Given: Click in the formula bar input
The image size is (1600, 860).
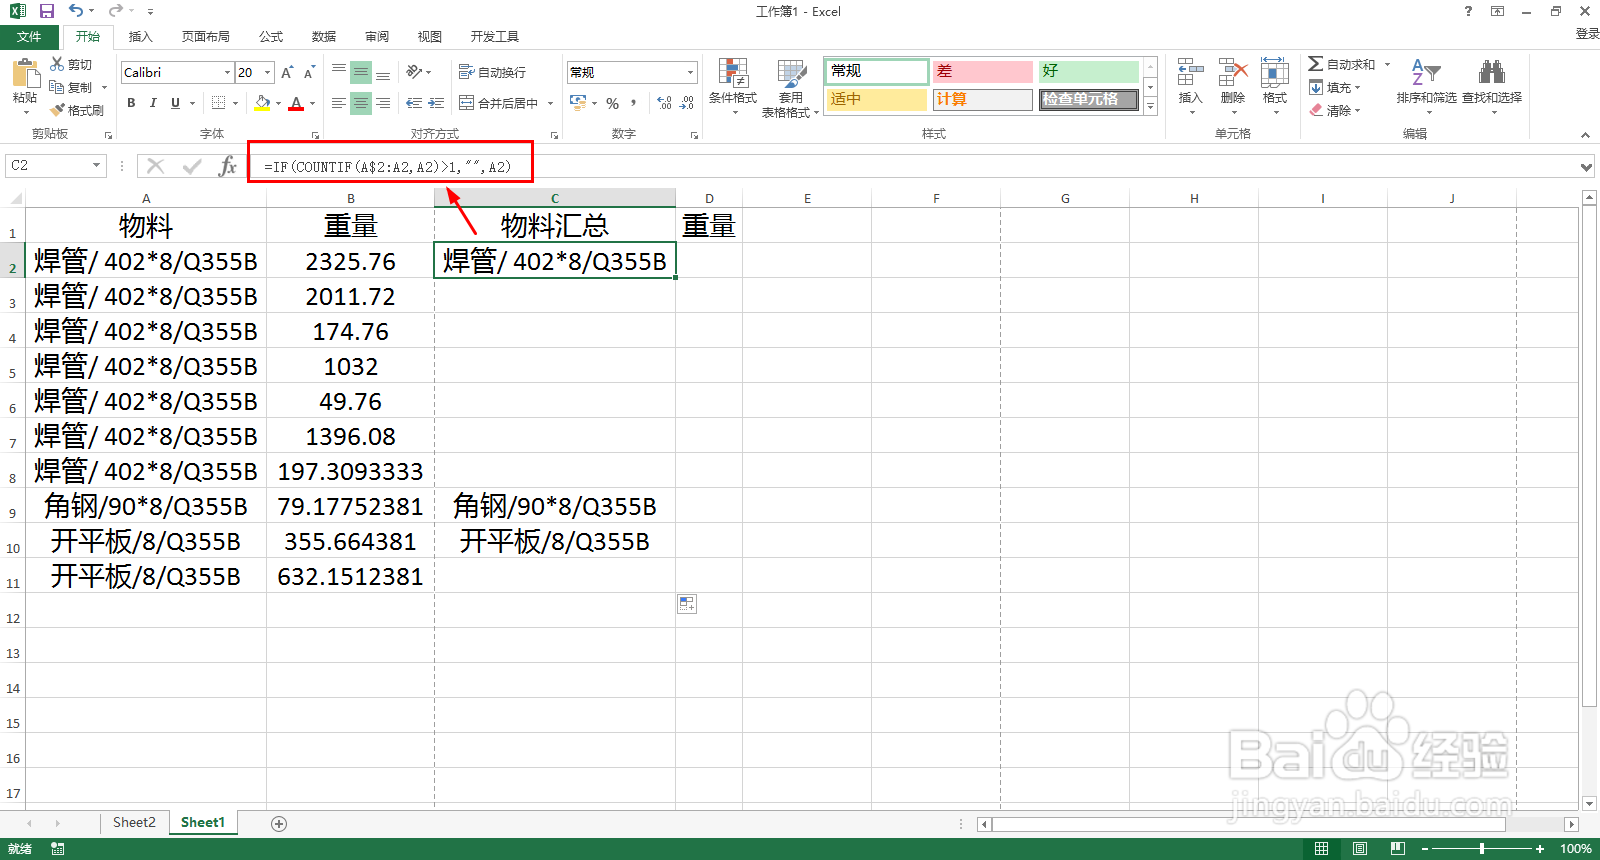Looking at the screenshot, I should (910, 167).
